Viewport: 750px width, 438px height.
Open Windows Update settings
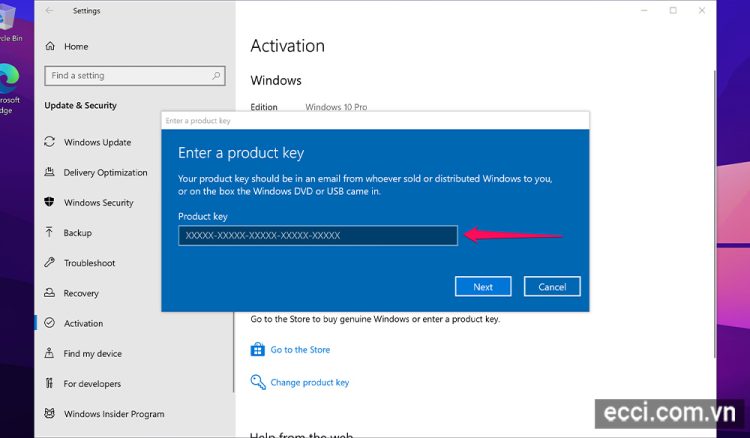coord(98,142)
